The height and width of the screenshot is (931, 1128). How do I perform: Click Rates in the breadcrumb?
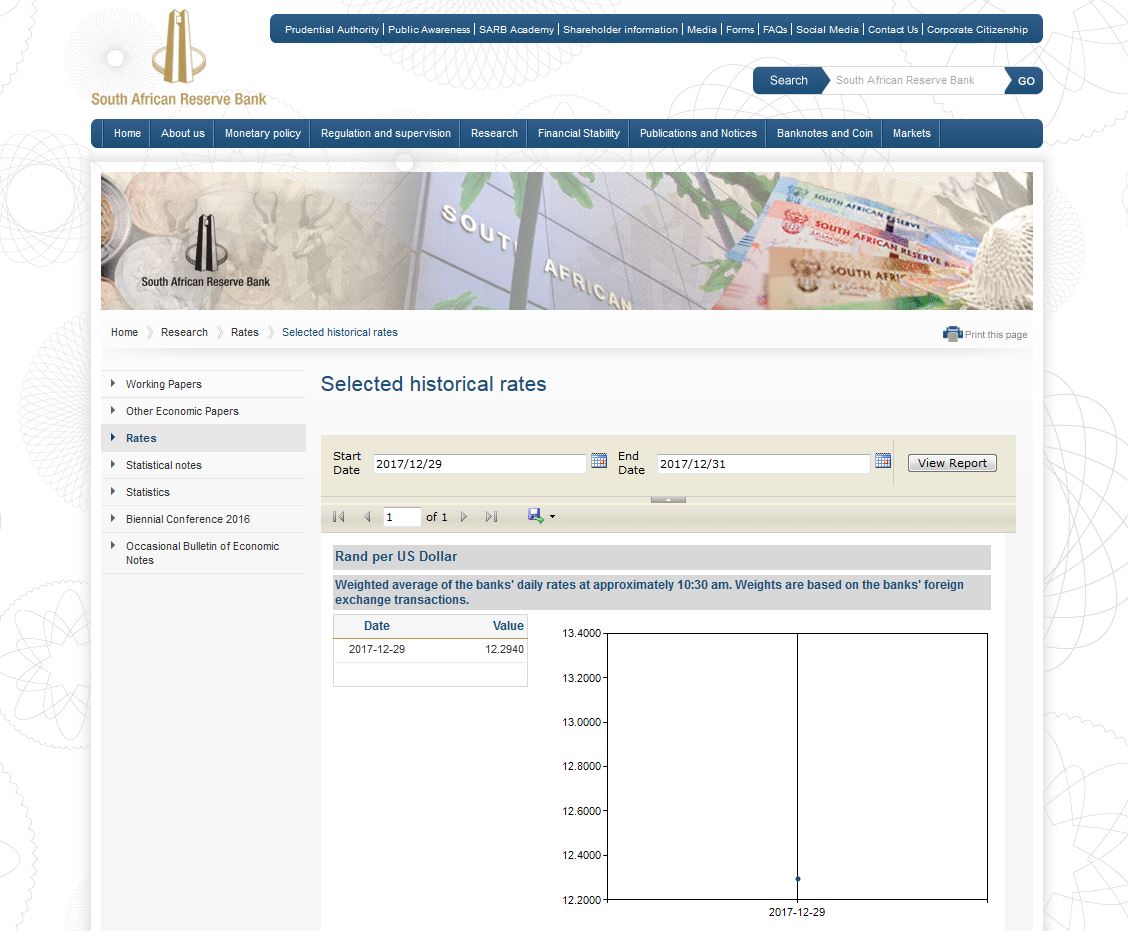pyautogui.click(x=245, y=332)
